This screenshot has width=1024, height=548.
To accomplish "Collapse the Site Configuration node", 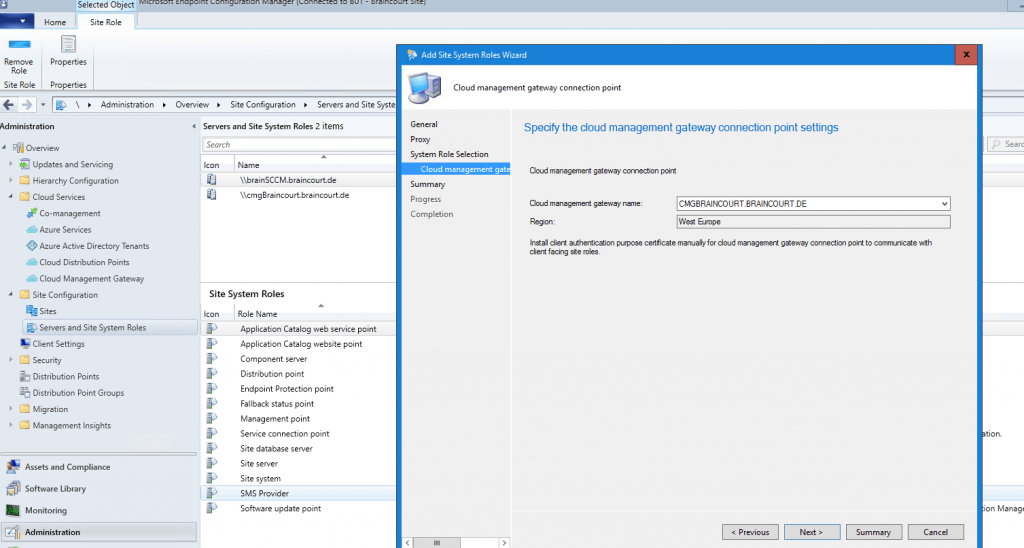I will coord(10,295).
